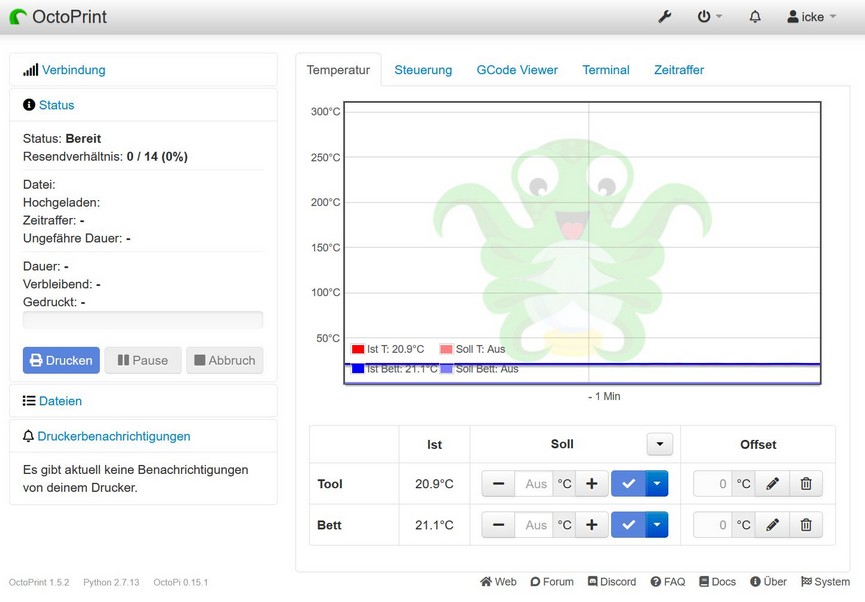Image resolution: width=865 pixels, height=602 pixels.
Task: Click the Tool target temperature field
Action: point(534,484)
